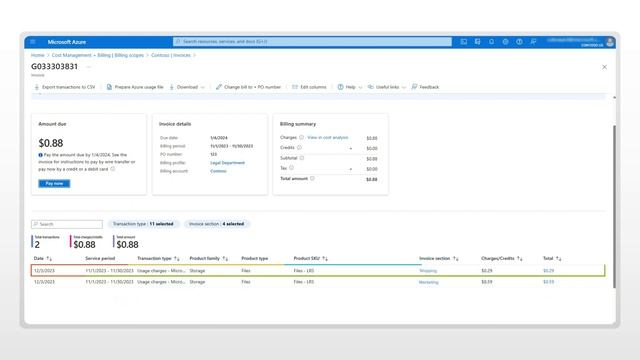Screen dimensions: 640x360
Task: Click the $0.59 total link in the Marketing row
Action: point(549,282)
